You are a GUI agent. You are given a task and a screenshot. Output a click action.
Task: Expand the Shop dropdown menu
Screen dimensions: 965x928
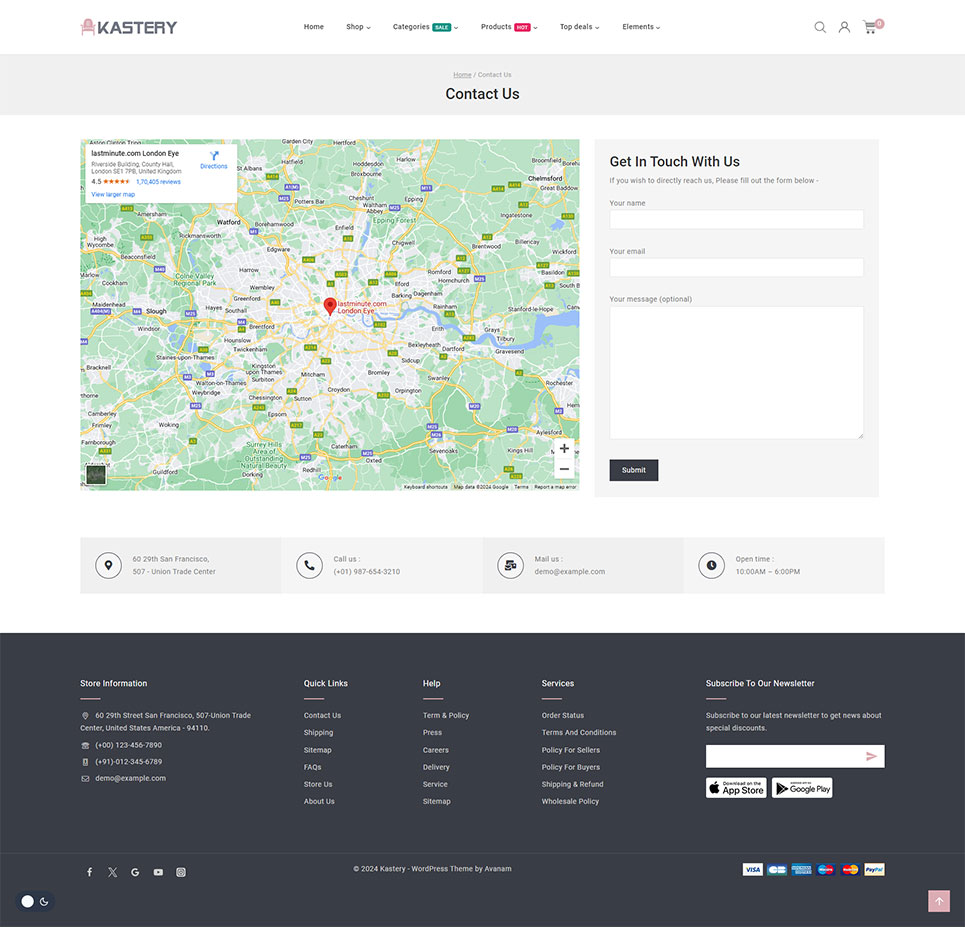click(358, 27)
